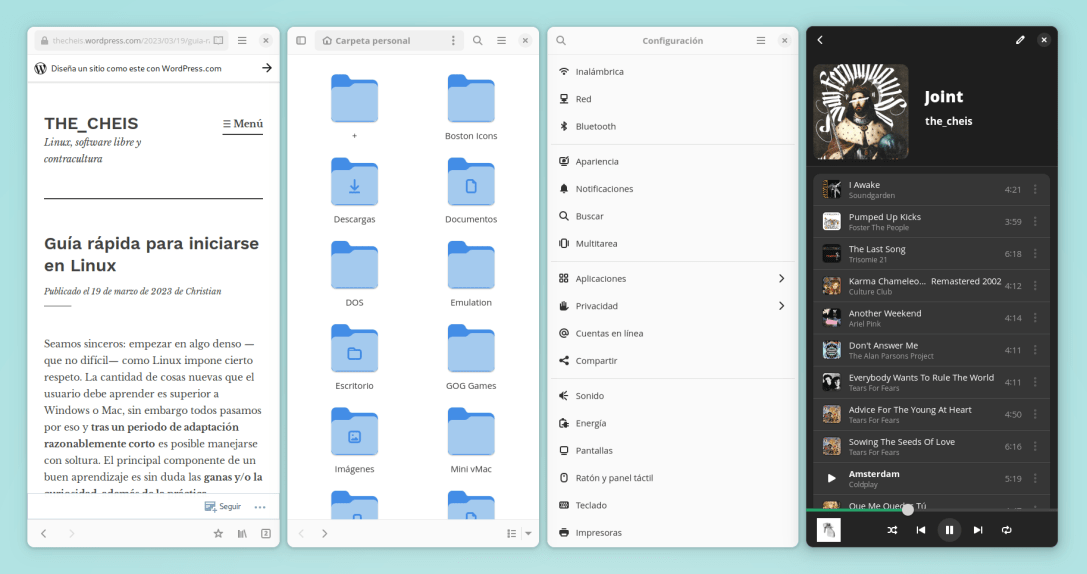This screenshot has height=574, width=1087.
Task: Select the Documentos folder
Action: [x=471, y=190]
